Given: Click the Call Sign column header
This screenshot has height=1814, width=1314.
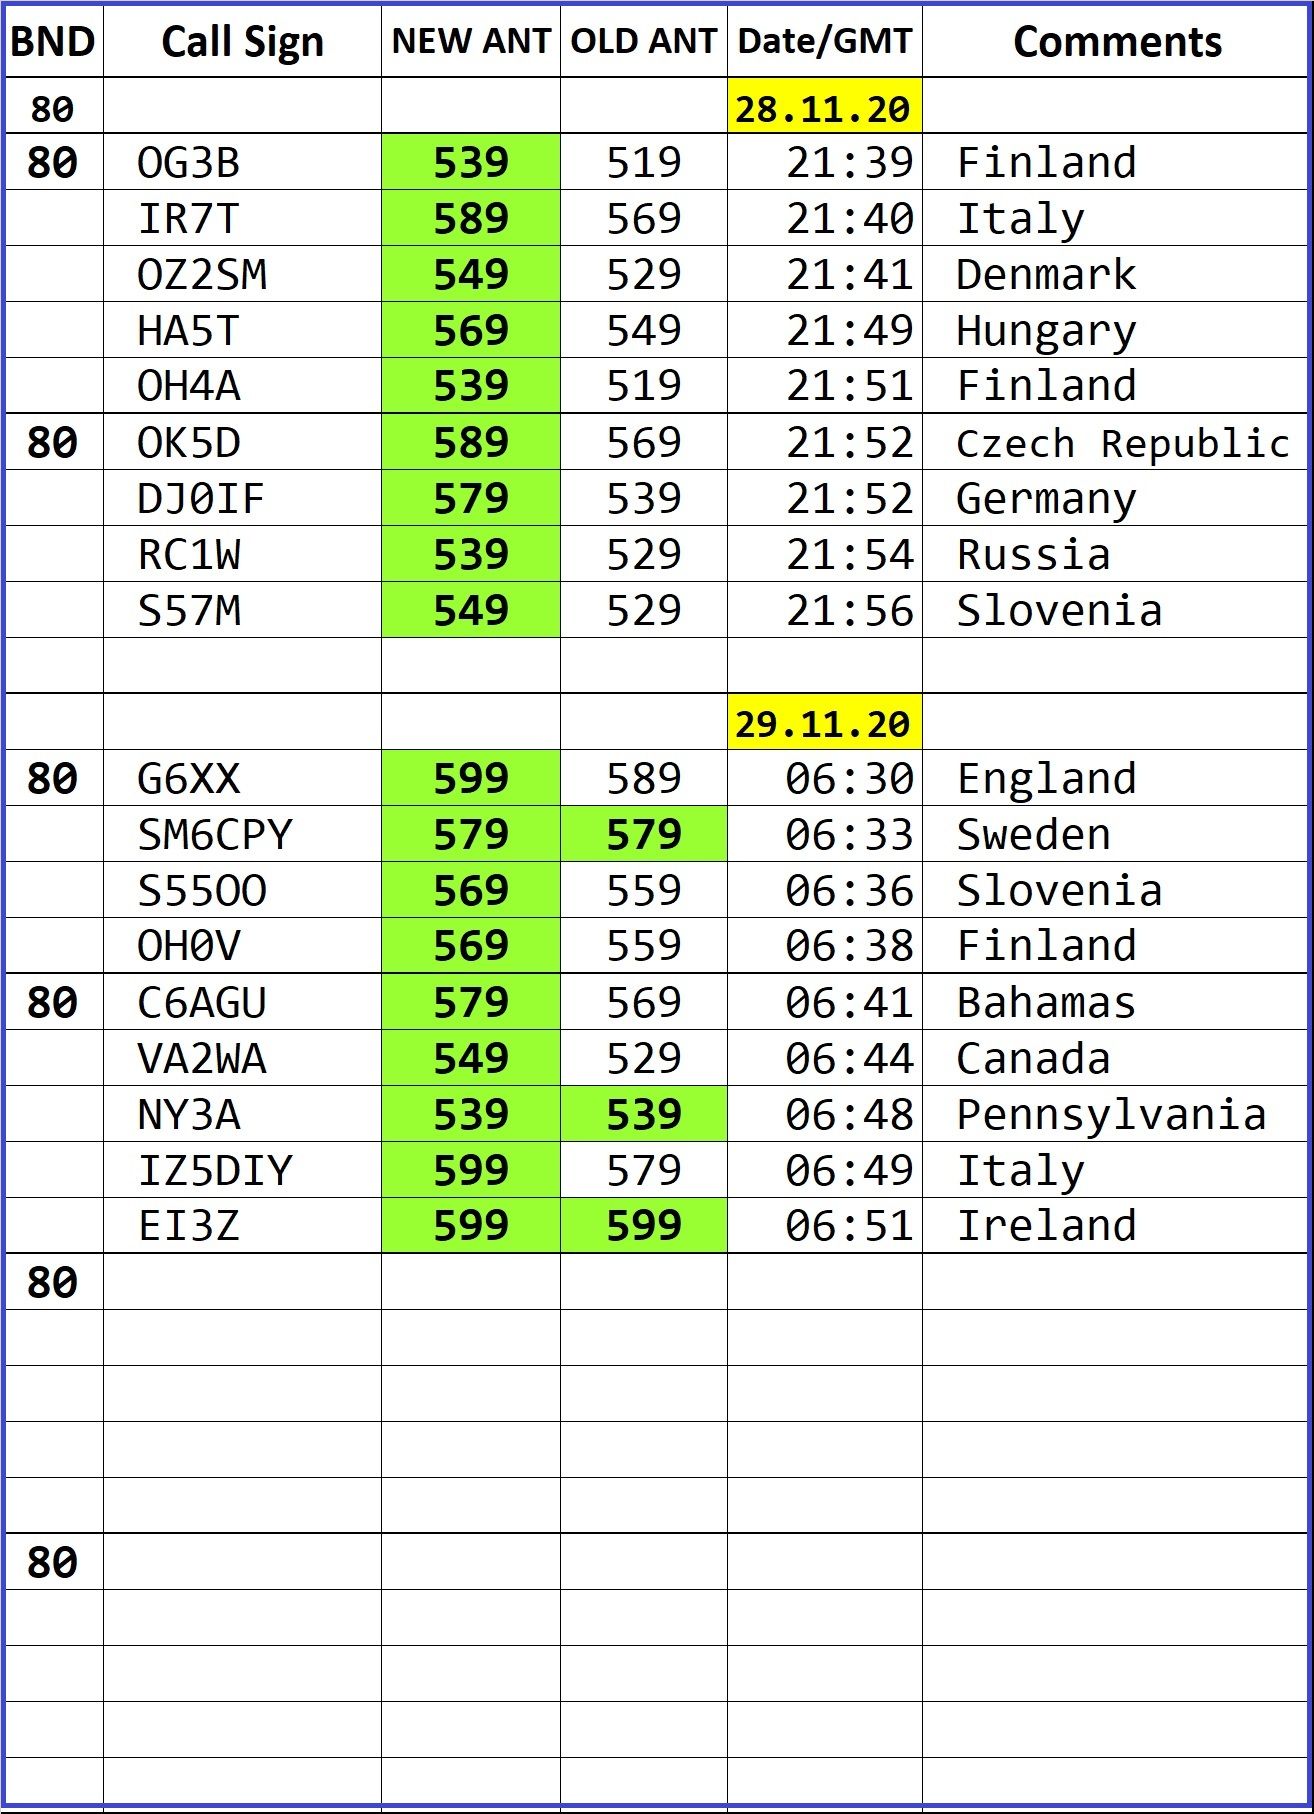Looking at the screenshot, I should pyautogui.click(x=242, y=42).
